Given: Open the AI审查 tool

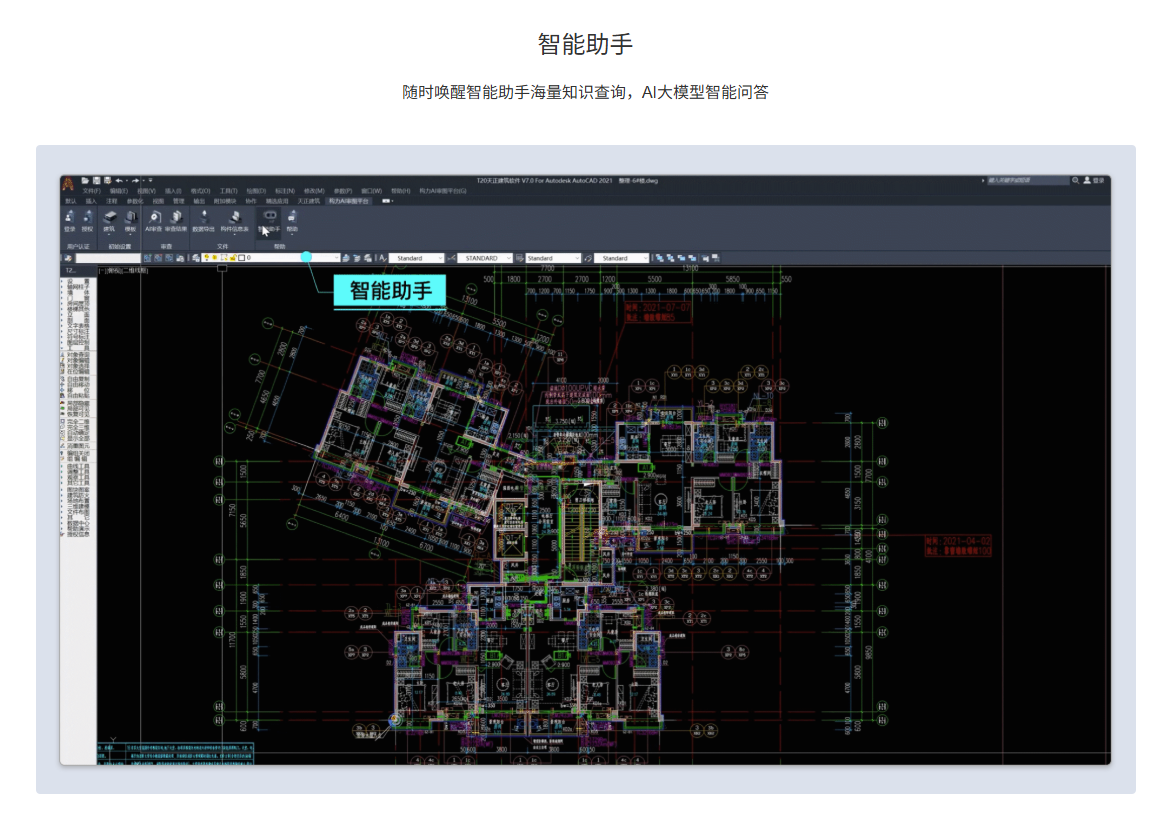Looking at the screenshot, I should click(x=153, y=216).
